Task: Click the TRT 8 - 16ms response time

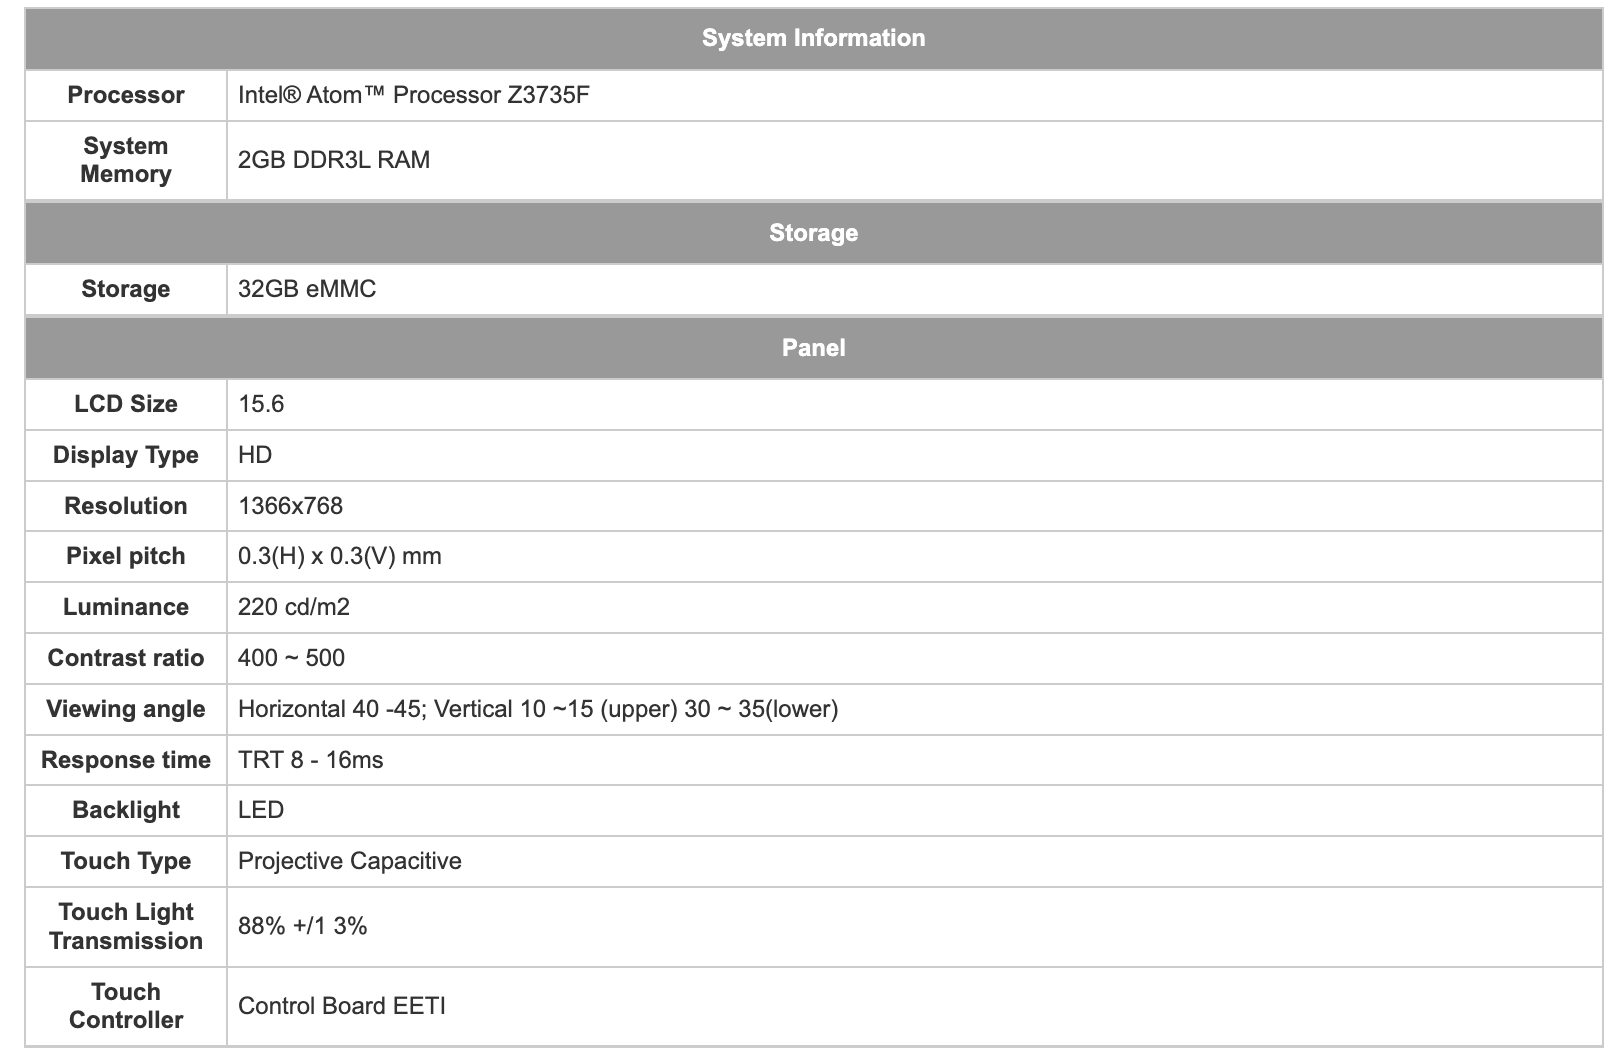Action: click(311, 760)
